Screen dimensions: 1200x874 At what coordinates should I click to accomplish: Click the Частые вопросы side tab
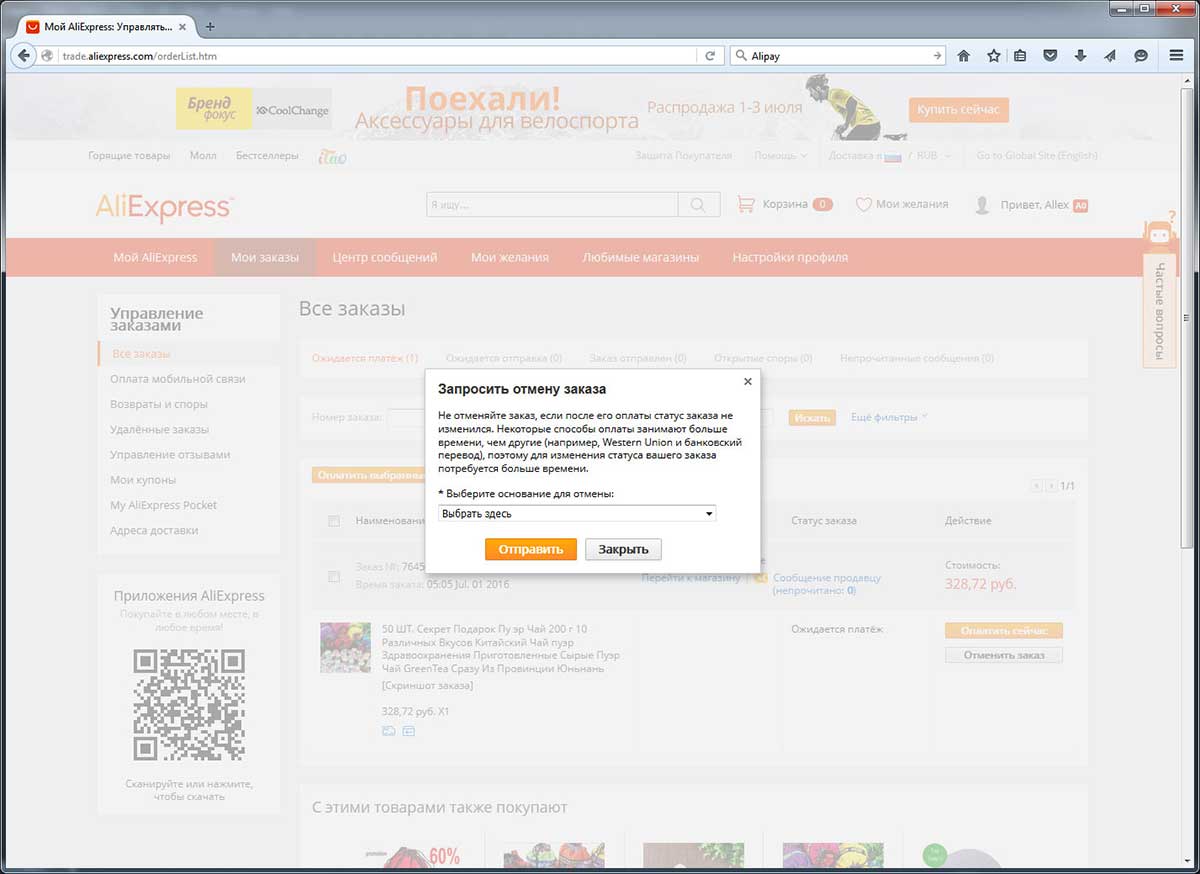[1159, 311]
